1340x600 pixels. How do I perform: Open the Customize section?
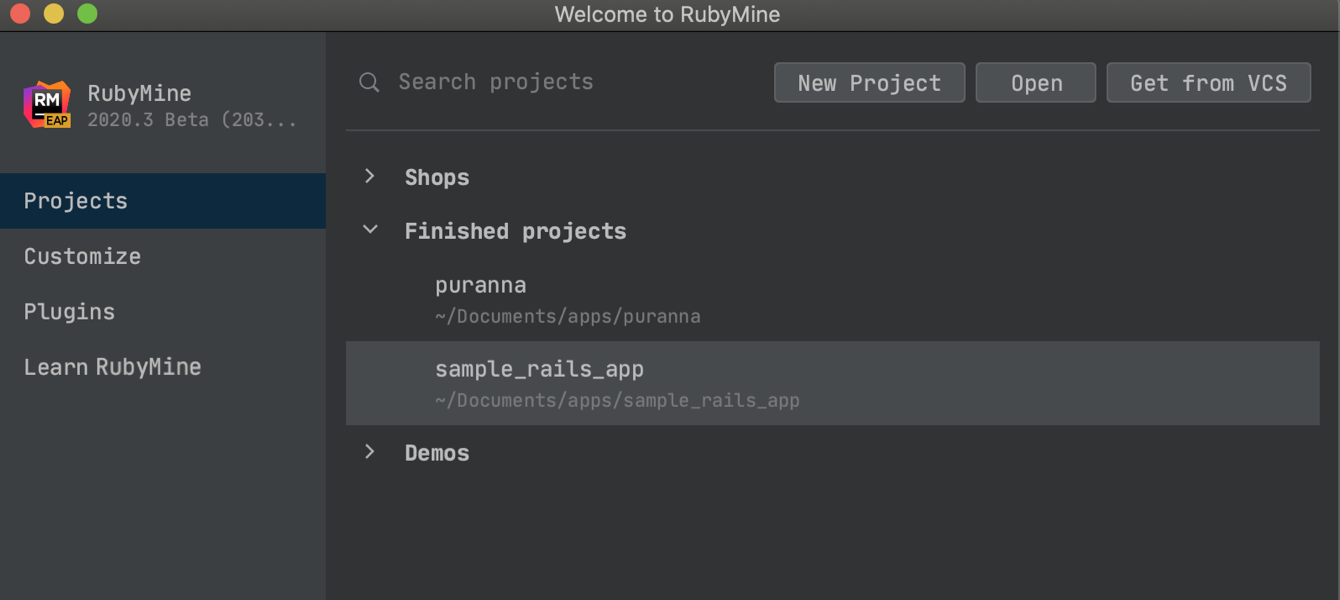pos(163,256)
